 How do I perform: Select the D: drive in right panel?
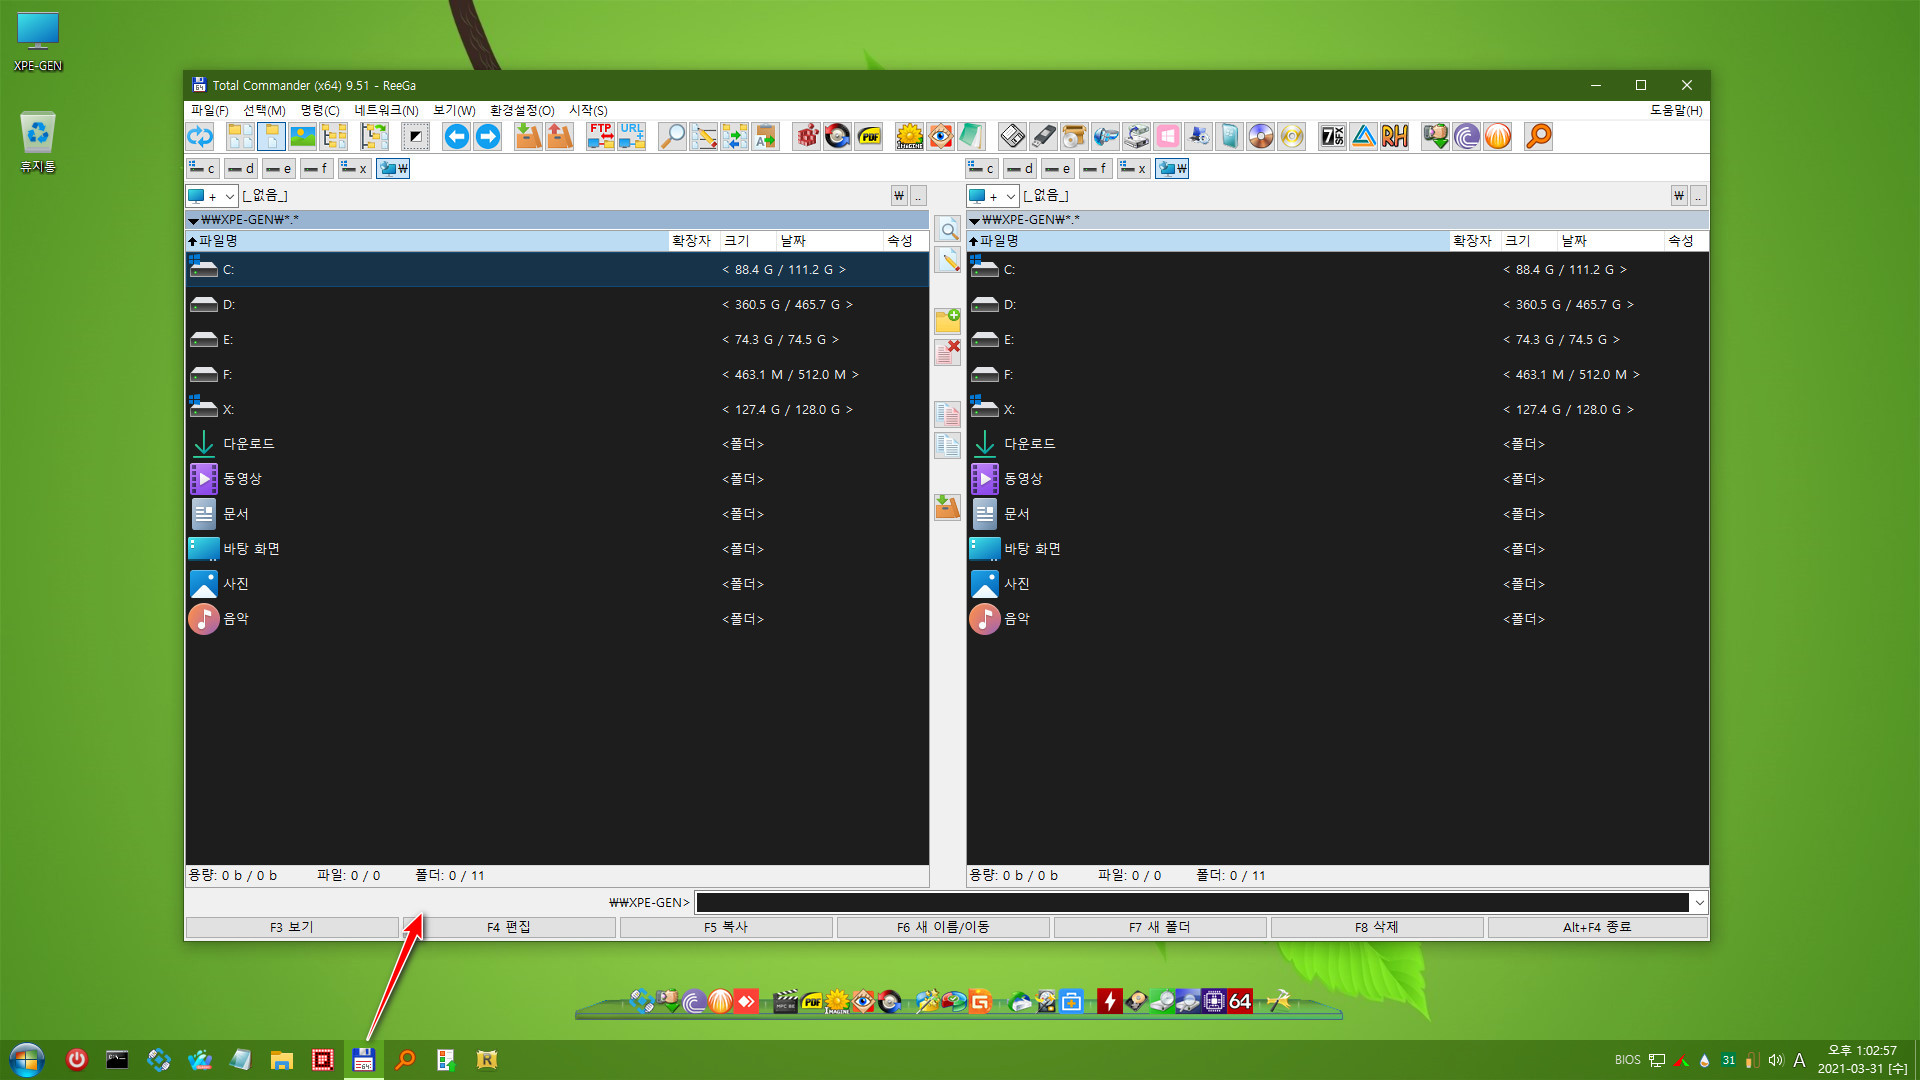point(1338,304)
